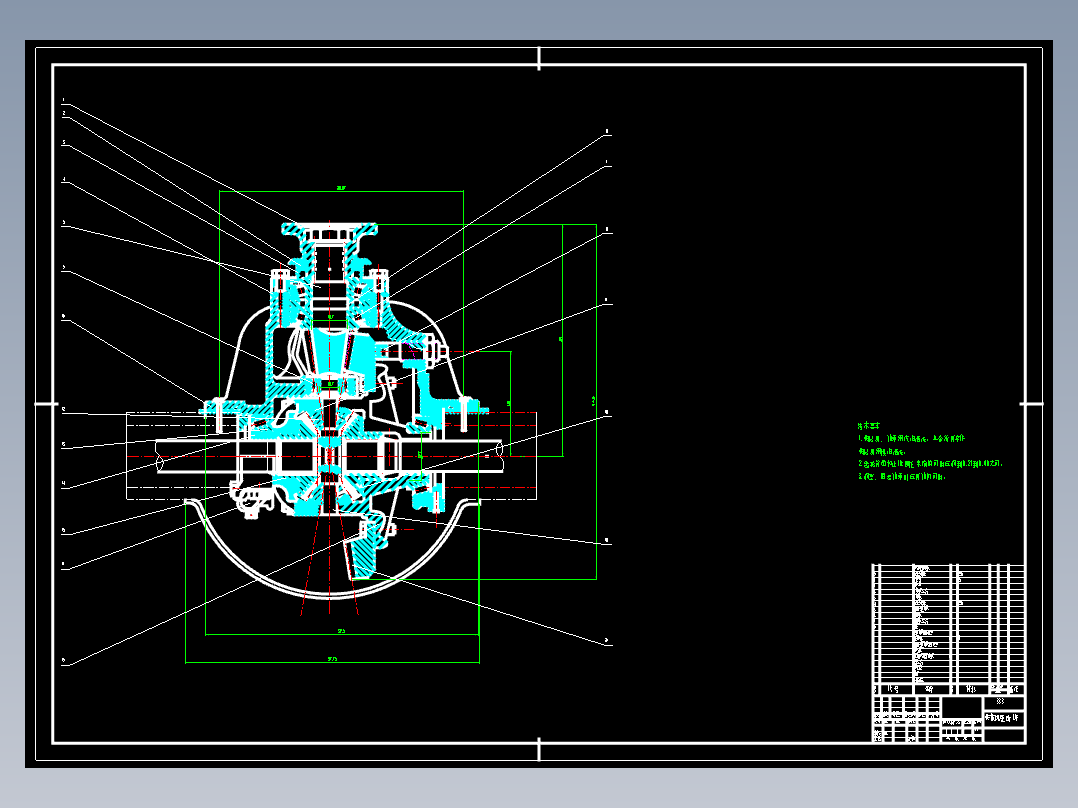Click the green technical requirements heading text
Image resolution: width=1078 pixels, height=808 pixels.
coord(869,426)
